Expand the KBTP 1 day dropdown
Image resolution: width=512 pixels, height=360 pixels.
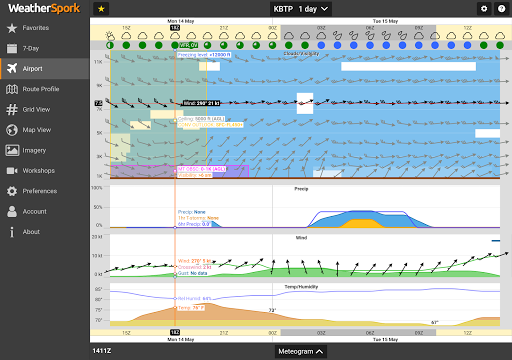pos(301,9)
